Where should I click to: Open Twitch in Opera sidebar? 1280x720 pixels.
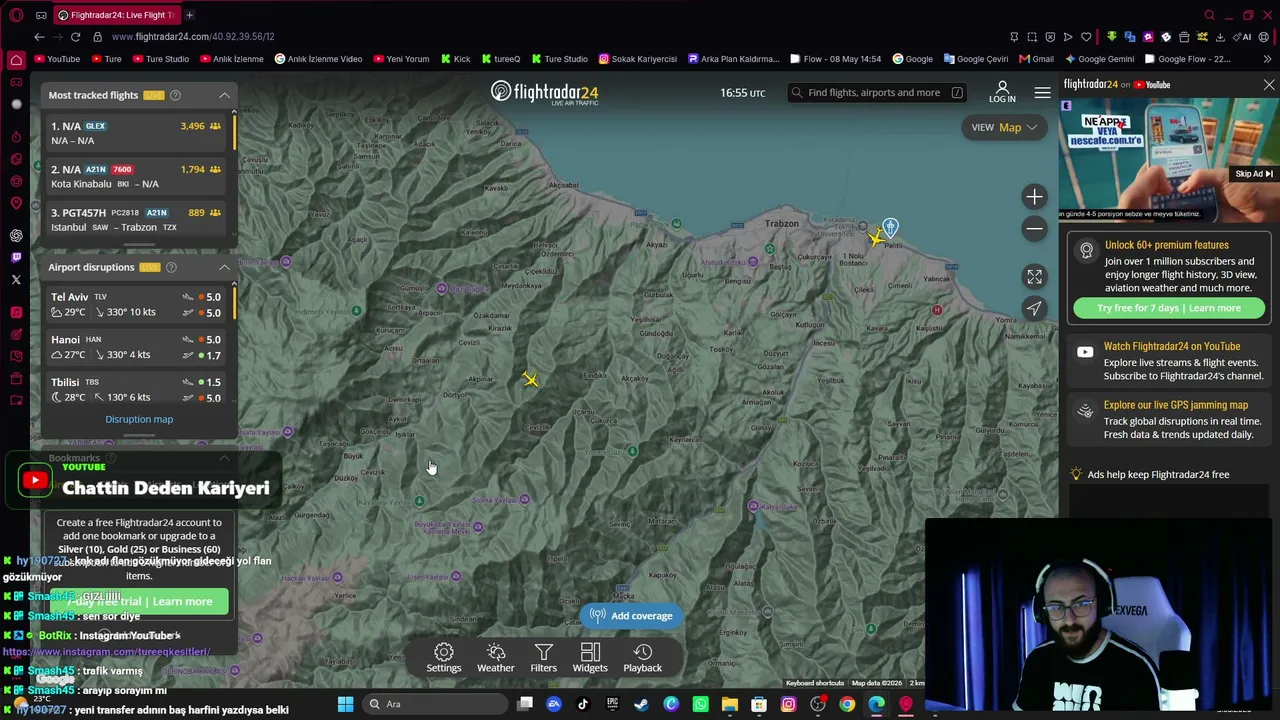pos(16,258)
